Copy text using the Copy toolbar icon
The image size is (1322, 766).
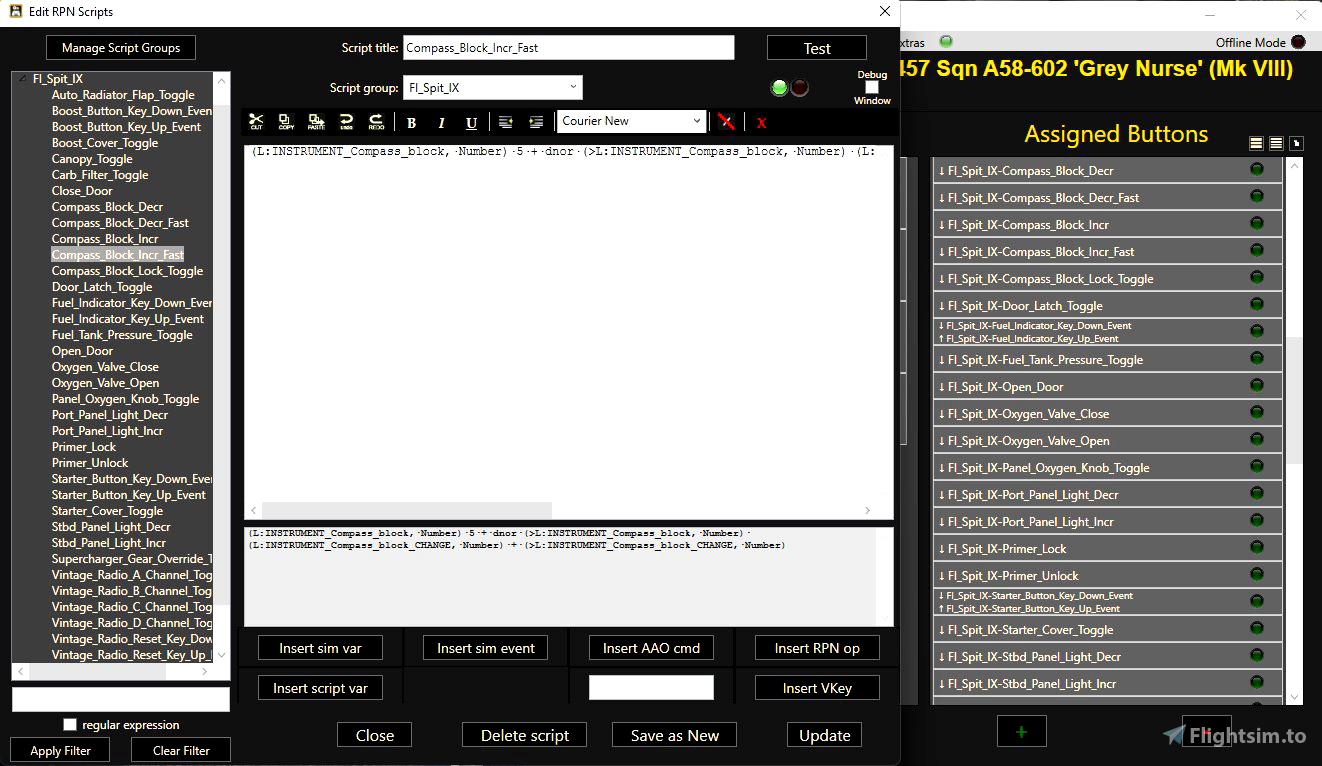[x=287, y=121]
